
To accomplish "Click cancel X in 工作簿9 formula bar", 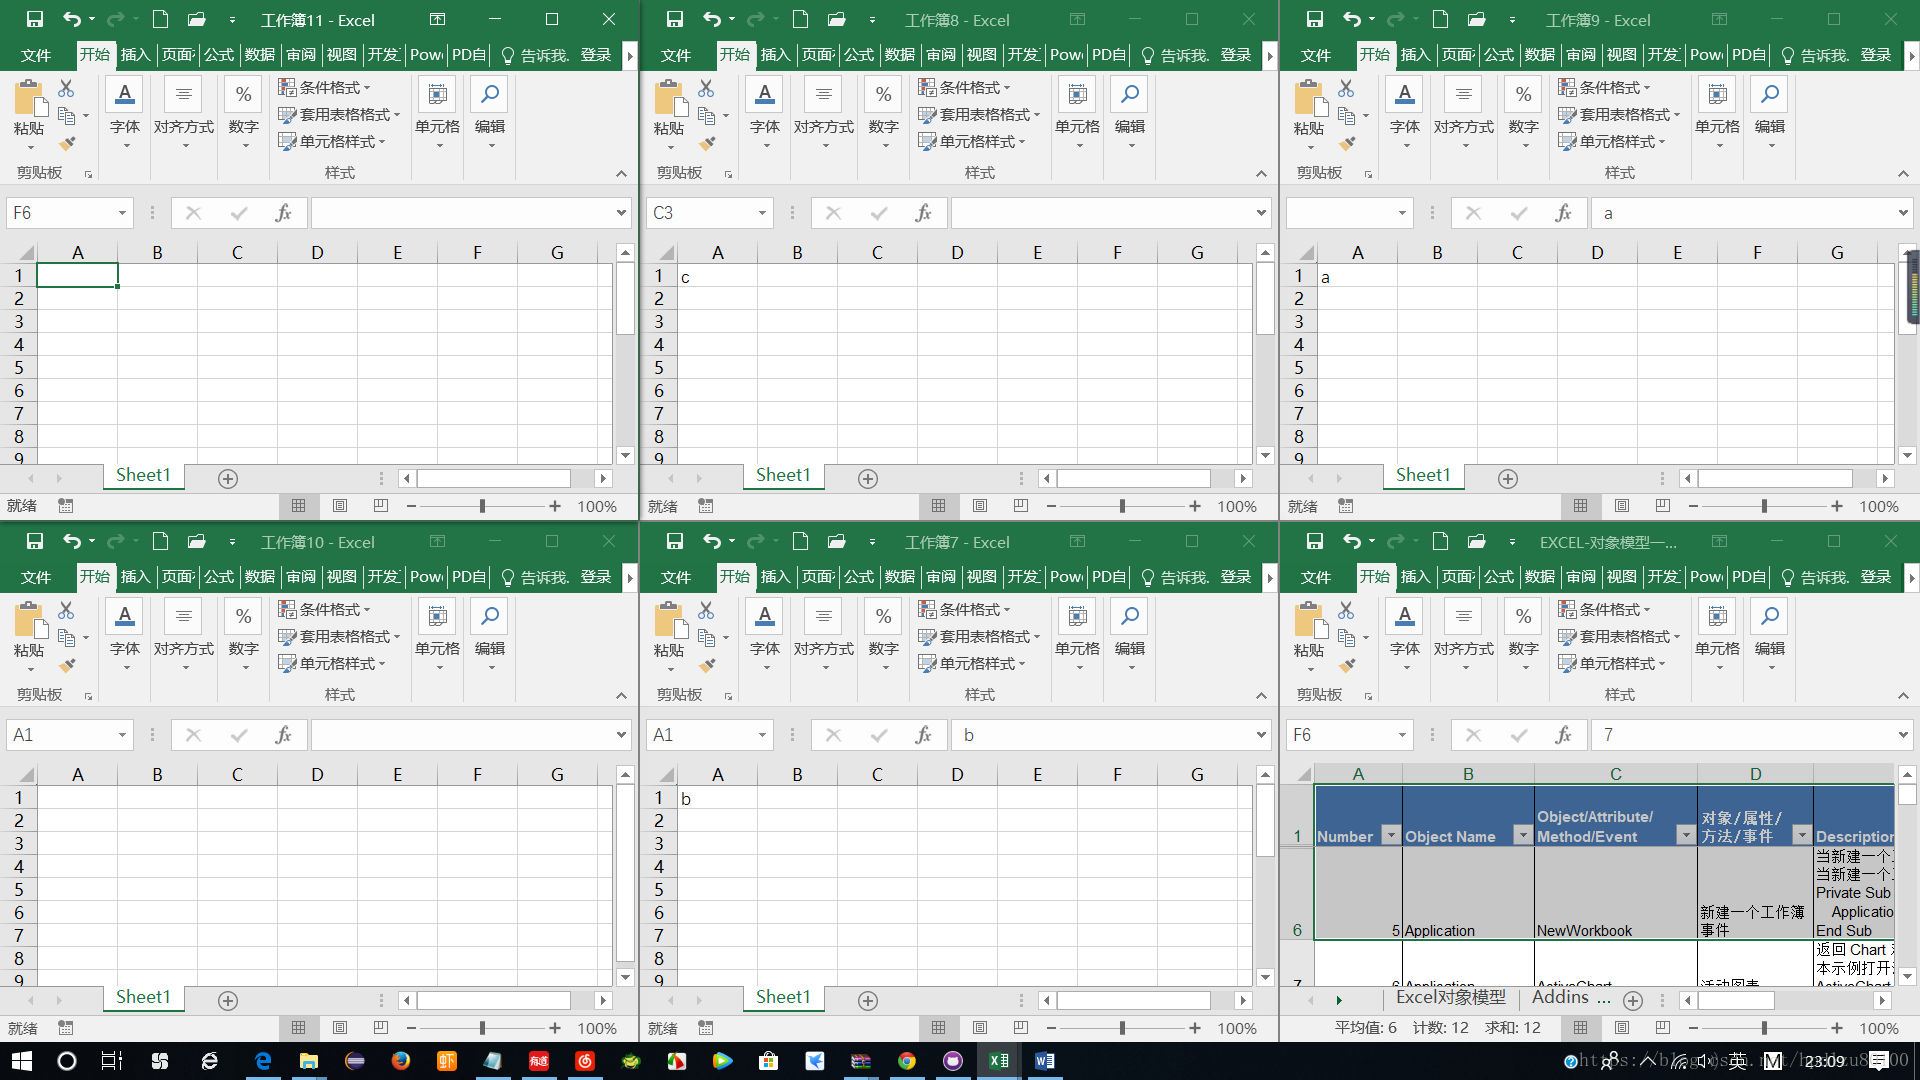I will pos(1473,213).
